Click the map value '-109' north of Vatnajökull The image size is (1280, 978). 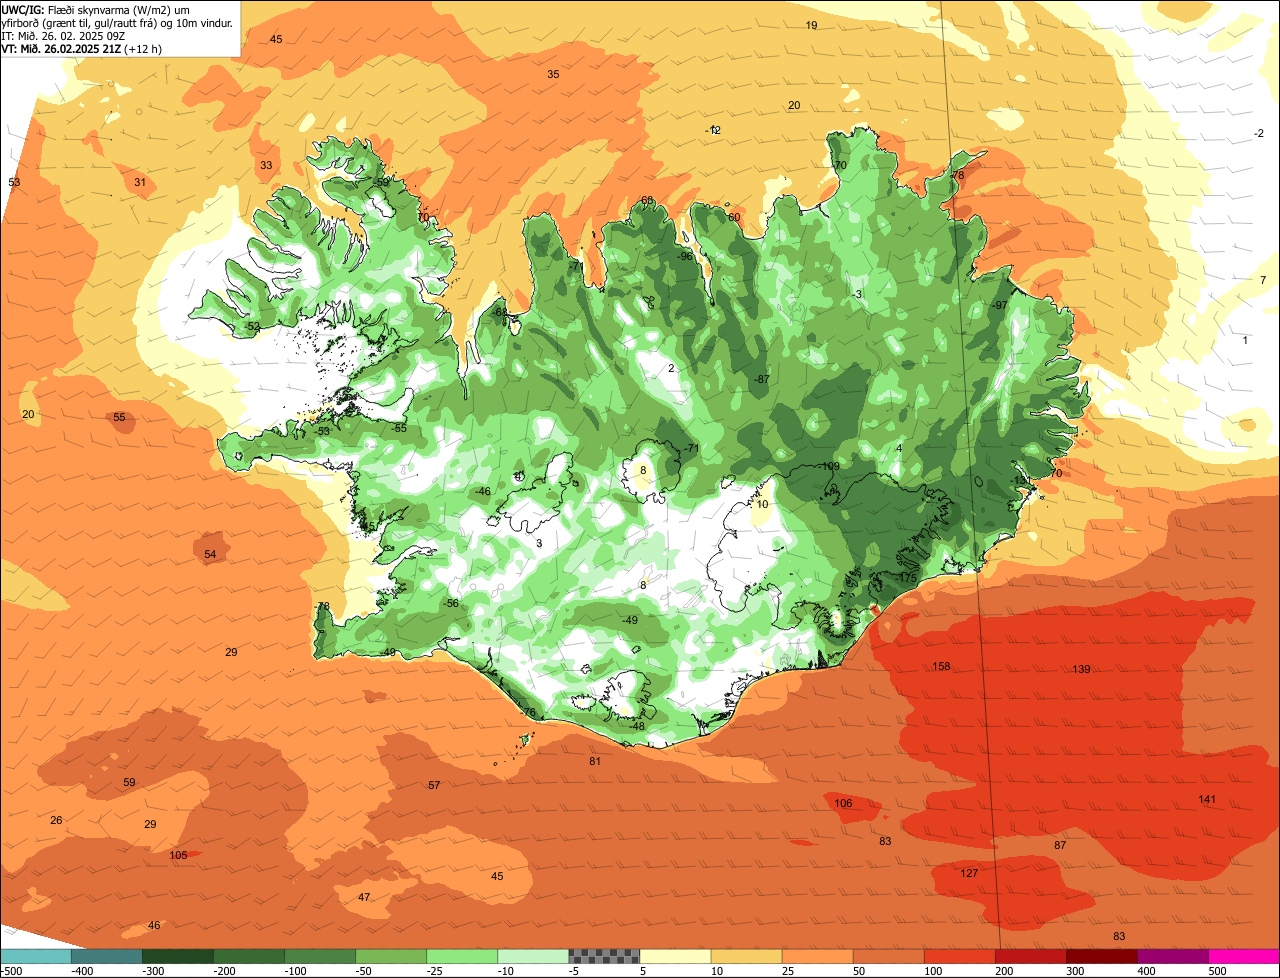[829, 467]
